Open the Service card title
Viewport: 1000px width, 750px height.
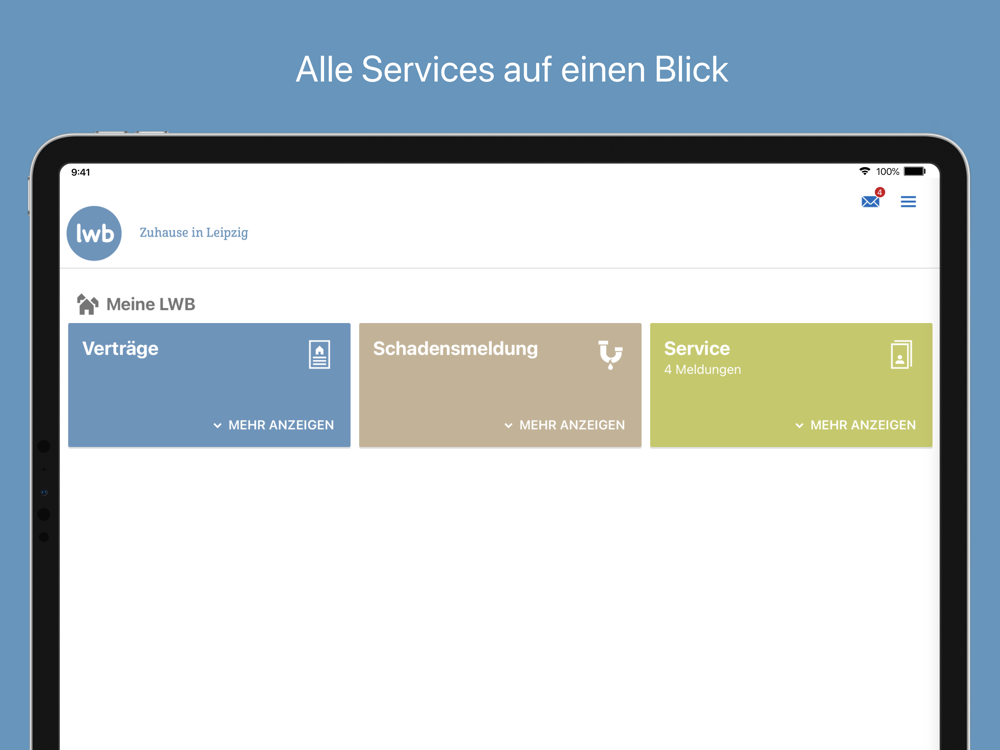696,348
